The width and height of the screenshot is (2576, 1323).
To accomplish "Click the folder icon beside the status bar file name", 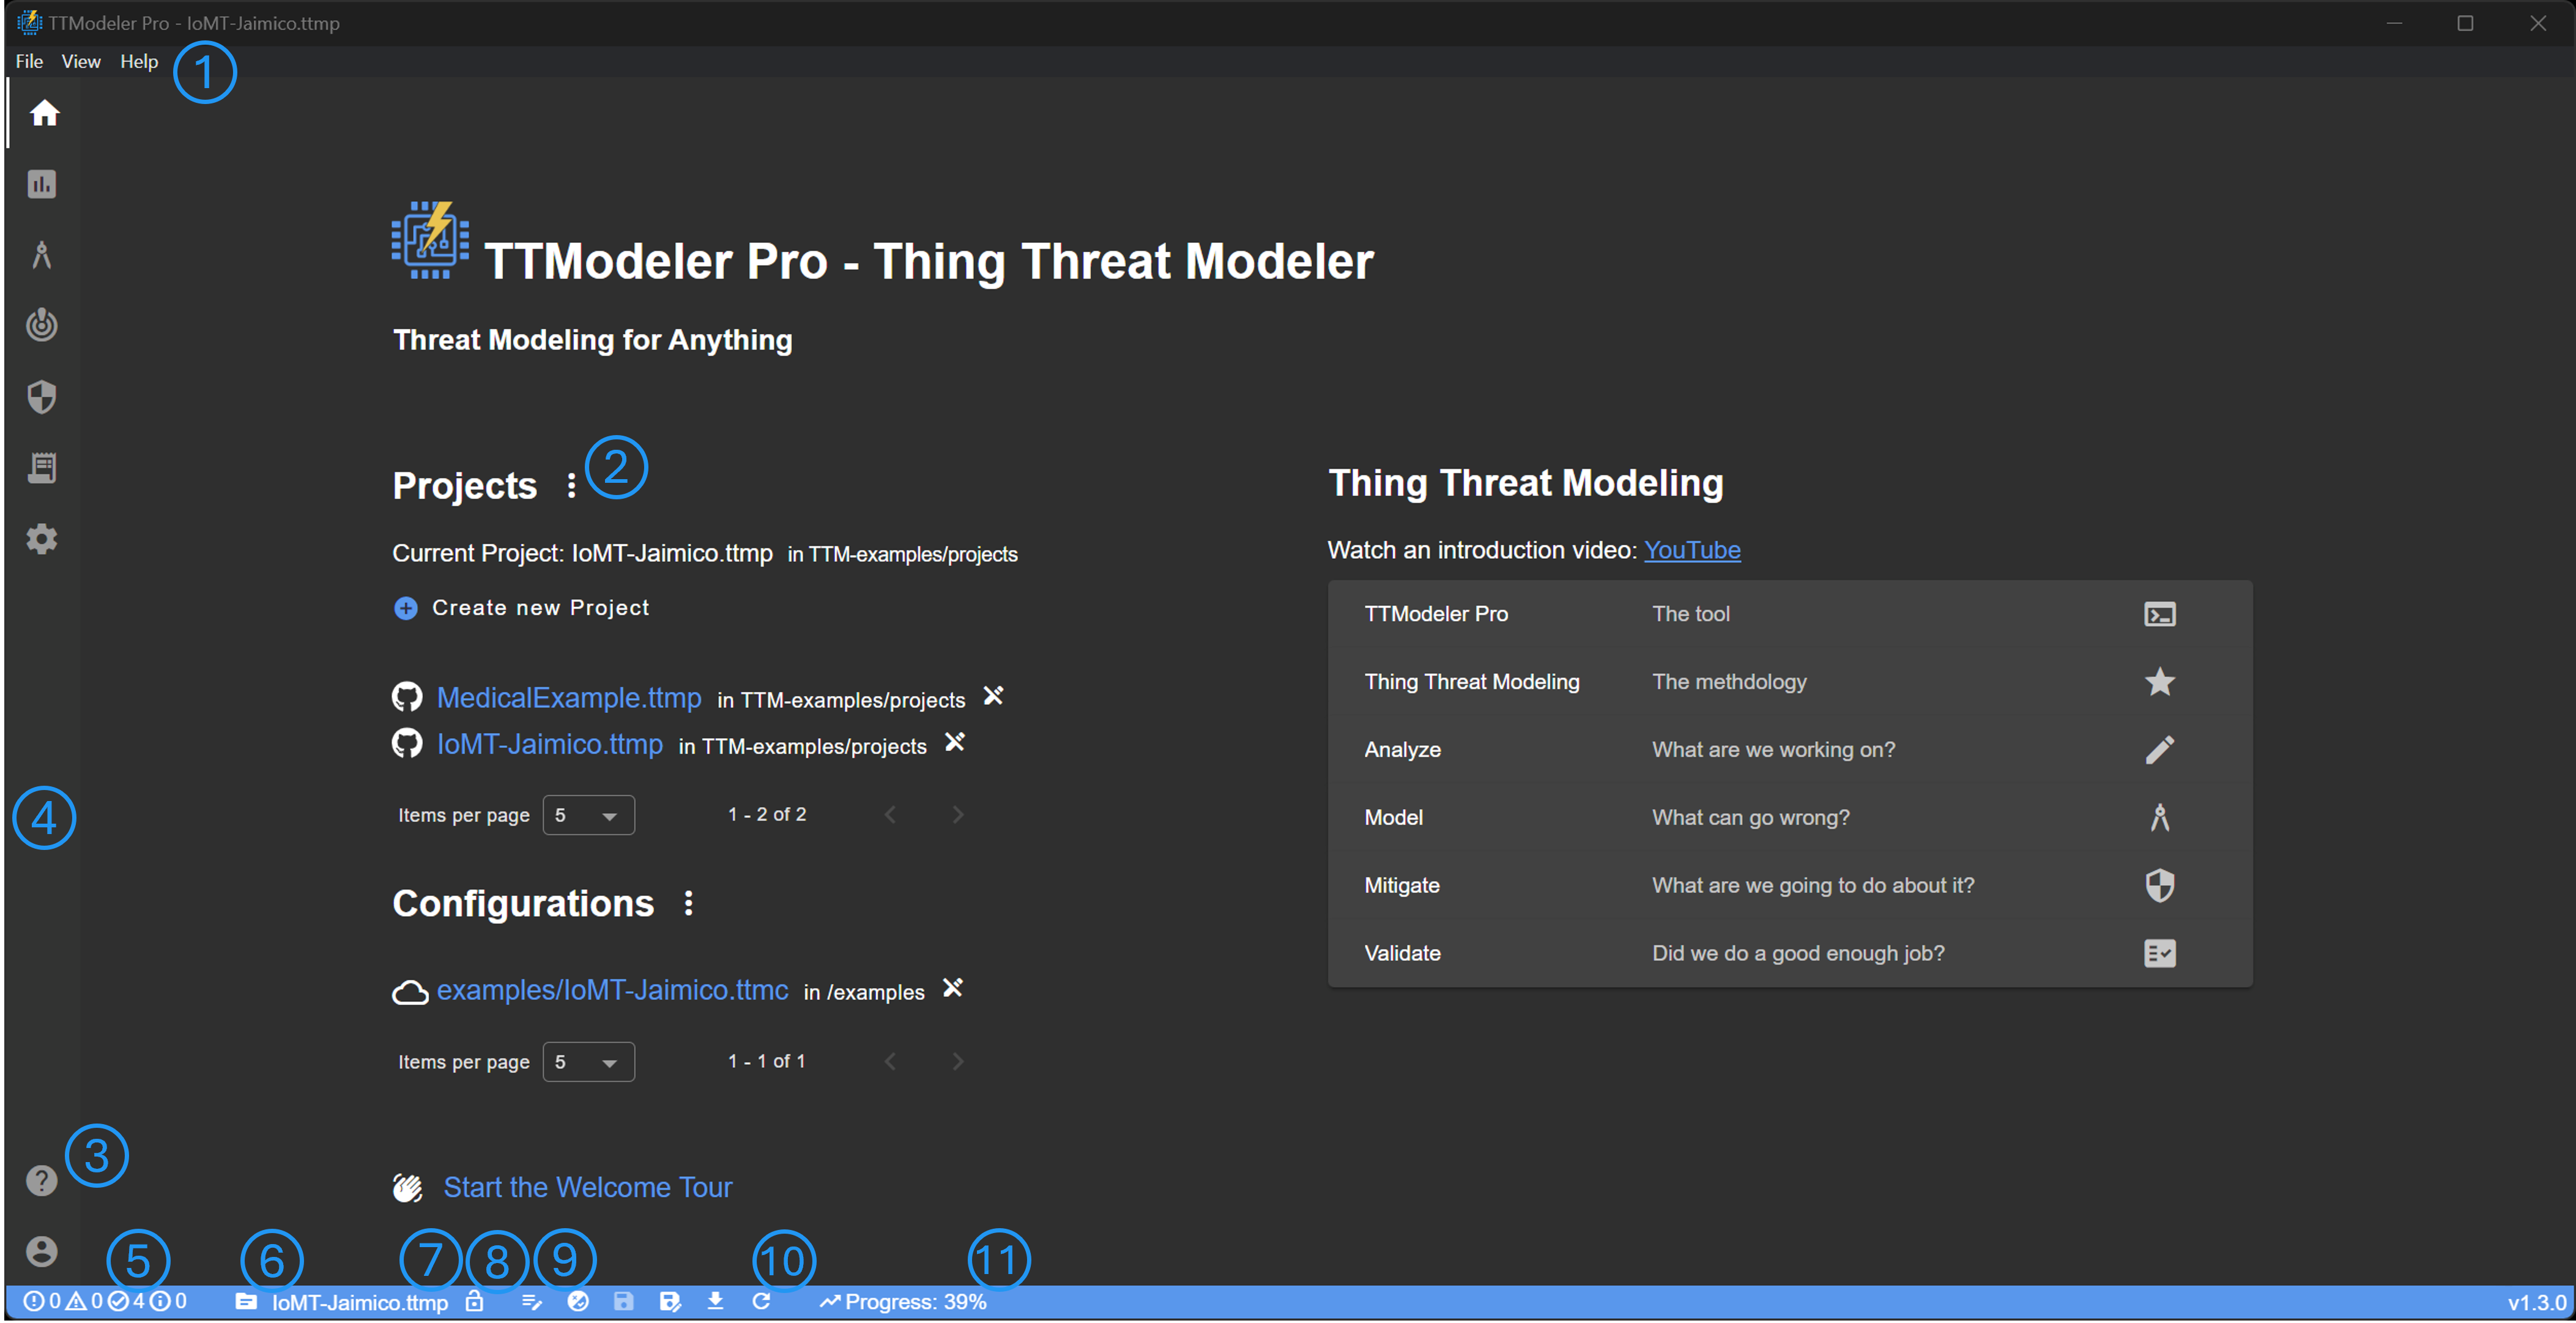I will (x=246, y=1302).
